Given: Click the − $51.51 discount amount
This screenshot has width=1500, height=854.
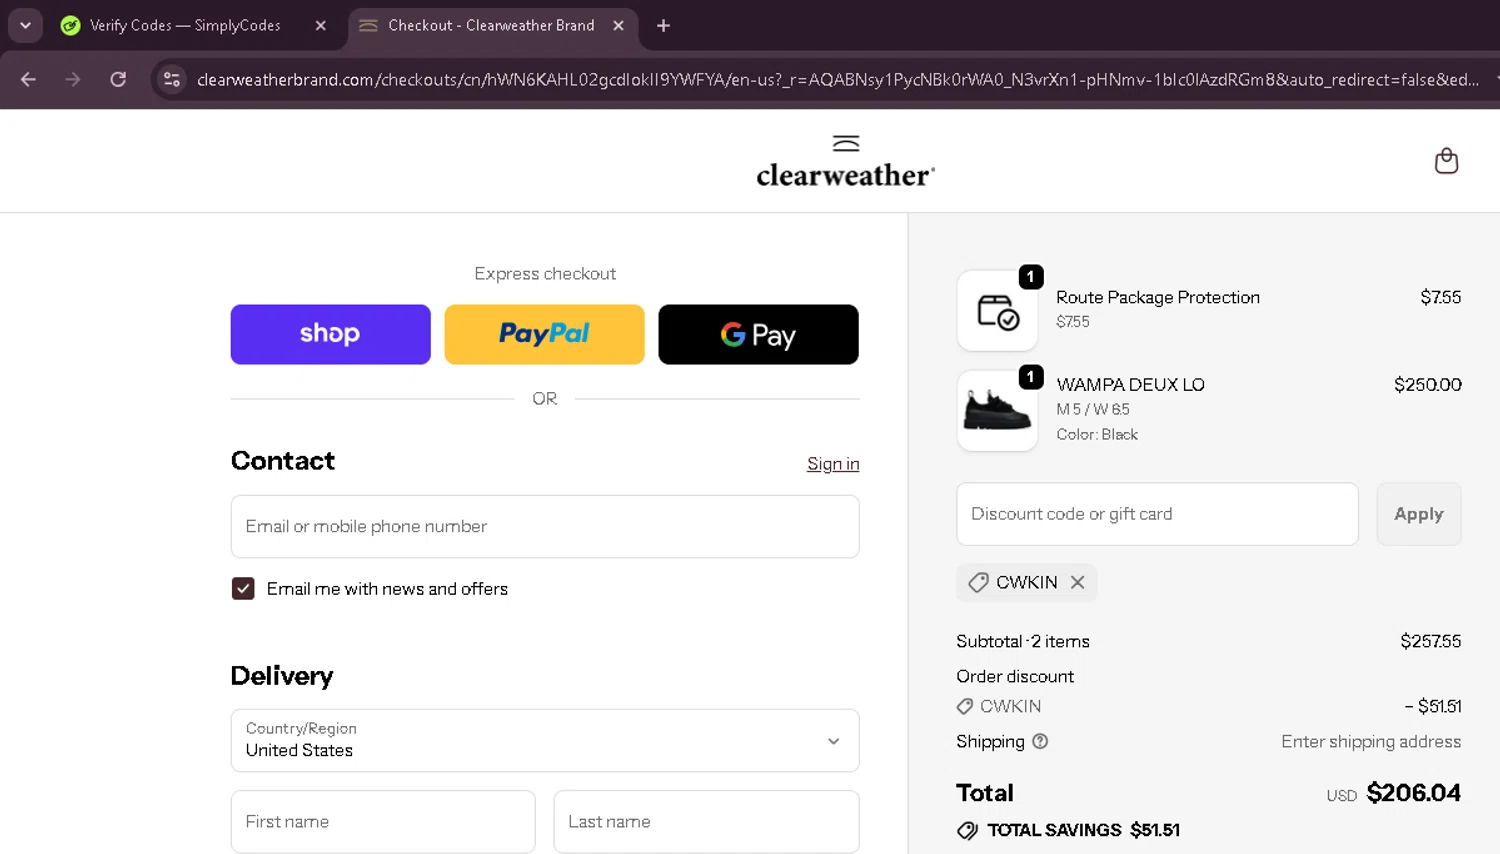Looking at the screenshot, I should pos(1432,706).
